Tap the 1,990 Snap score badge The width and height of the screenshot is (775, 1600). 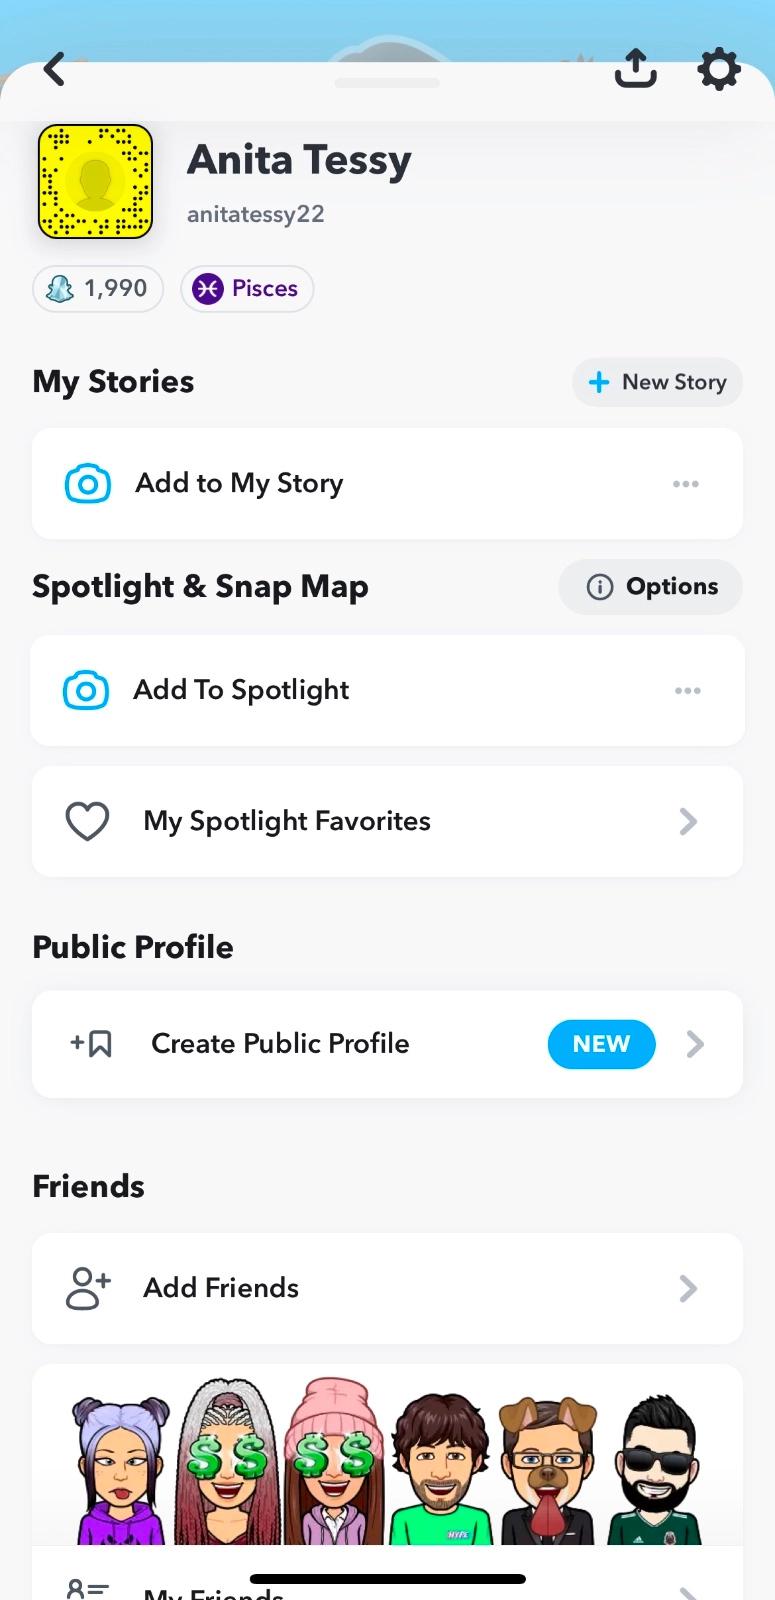click(98, 289)
